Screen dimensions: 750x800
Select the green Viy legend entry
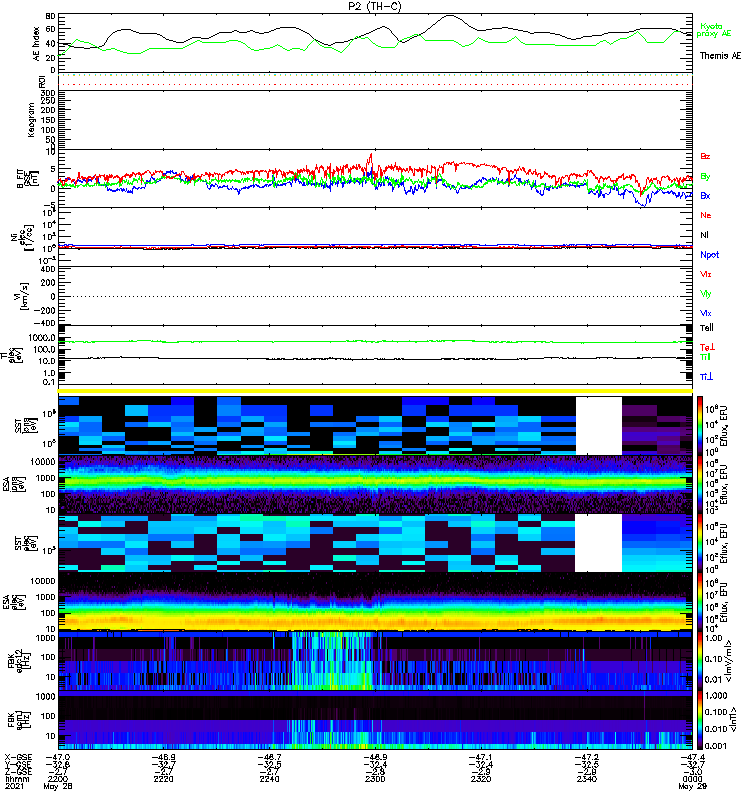(x=706, y=294)
